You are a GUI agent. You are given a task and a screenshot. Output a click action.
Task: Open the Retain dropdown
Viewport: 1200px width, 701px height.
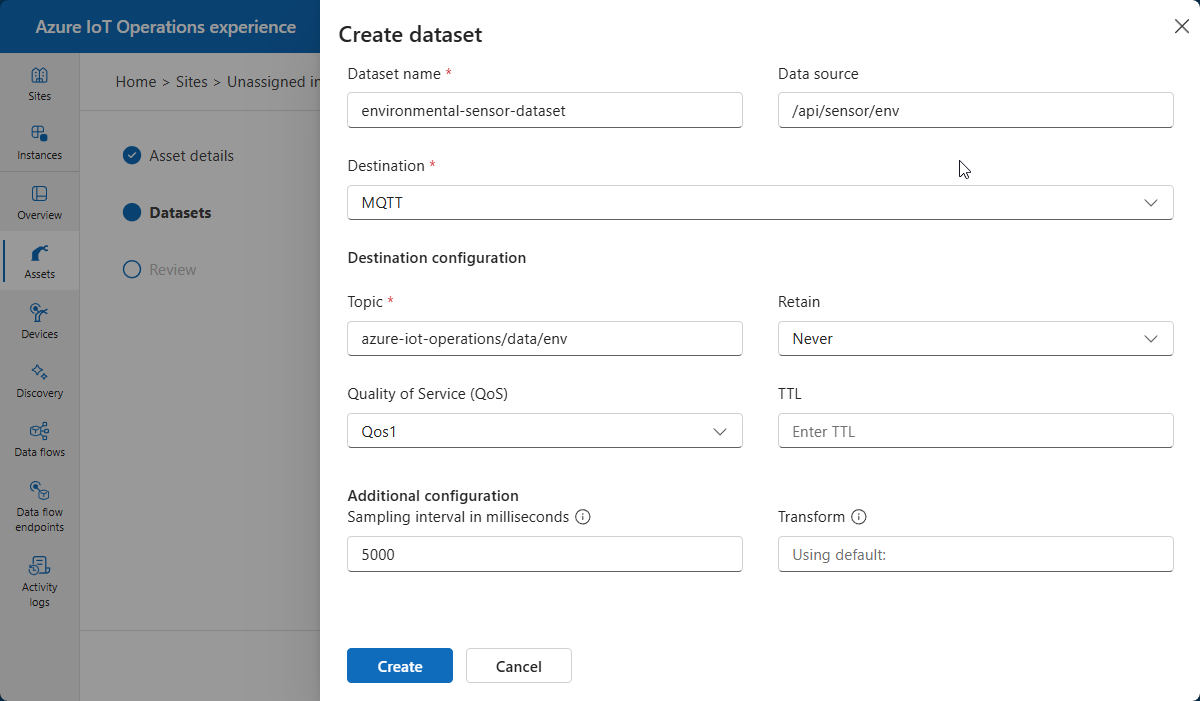coord(975,338)
